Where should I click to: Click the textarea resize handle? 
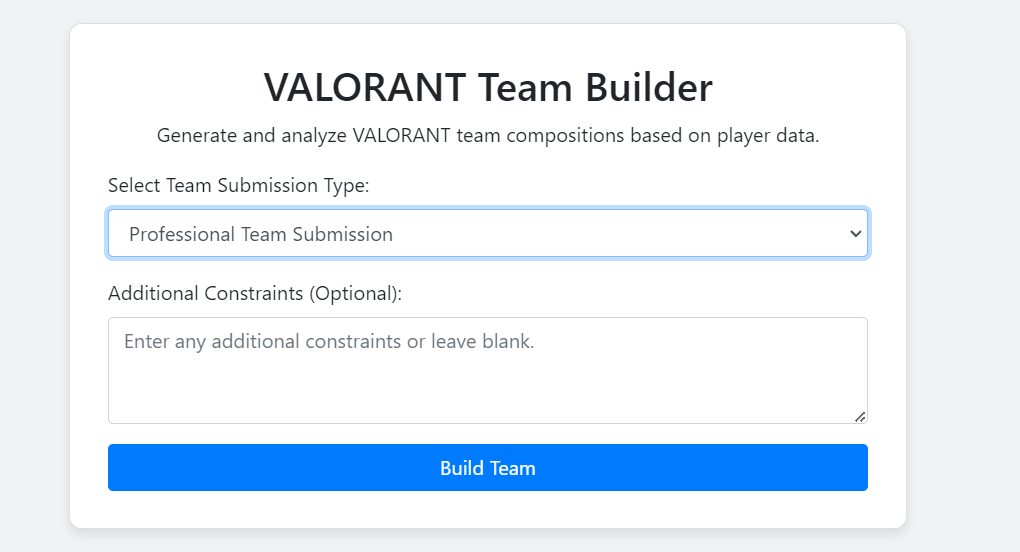[x=859, y=416]
